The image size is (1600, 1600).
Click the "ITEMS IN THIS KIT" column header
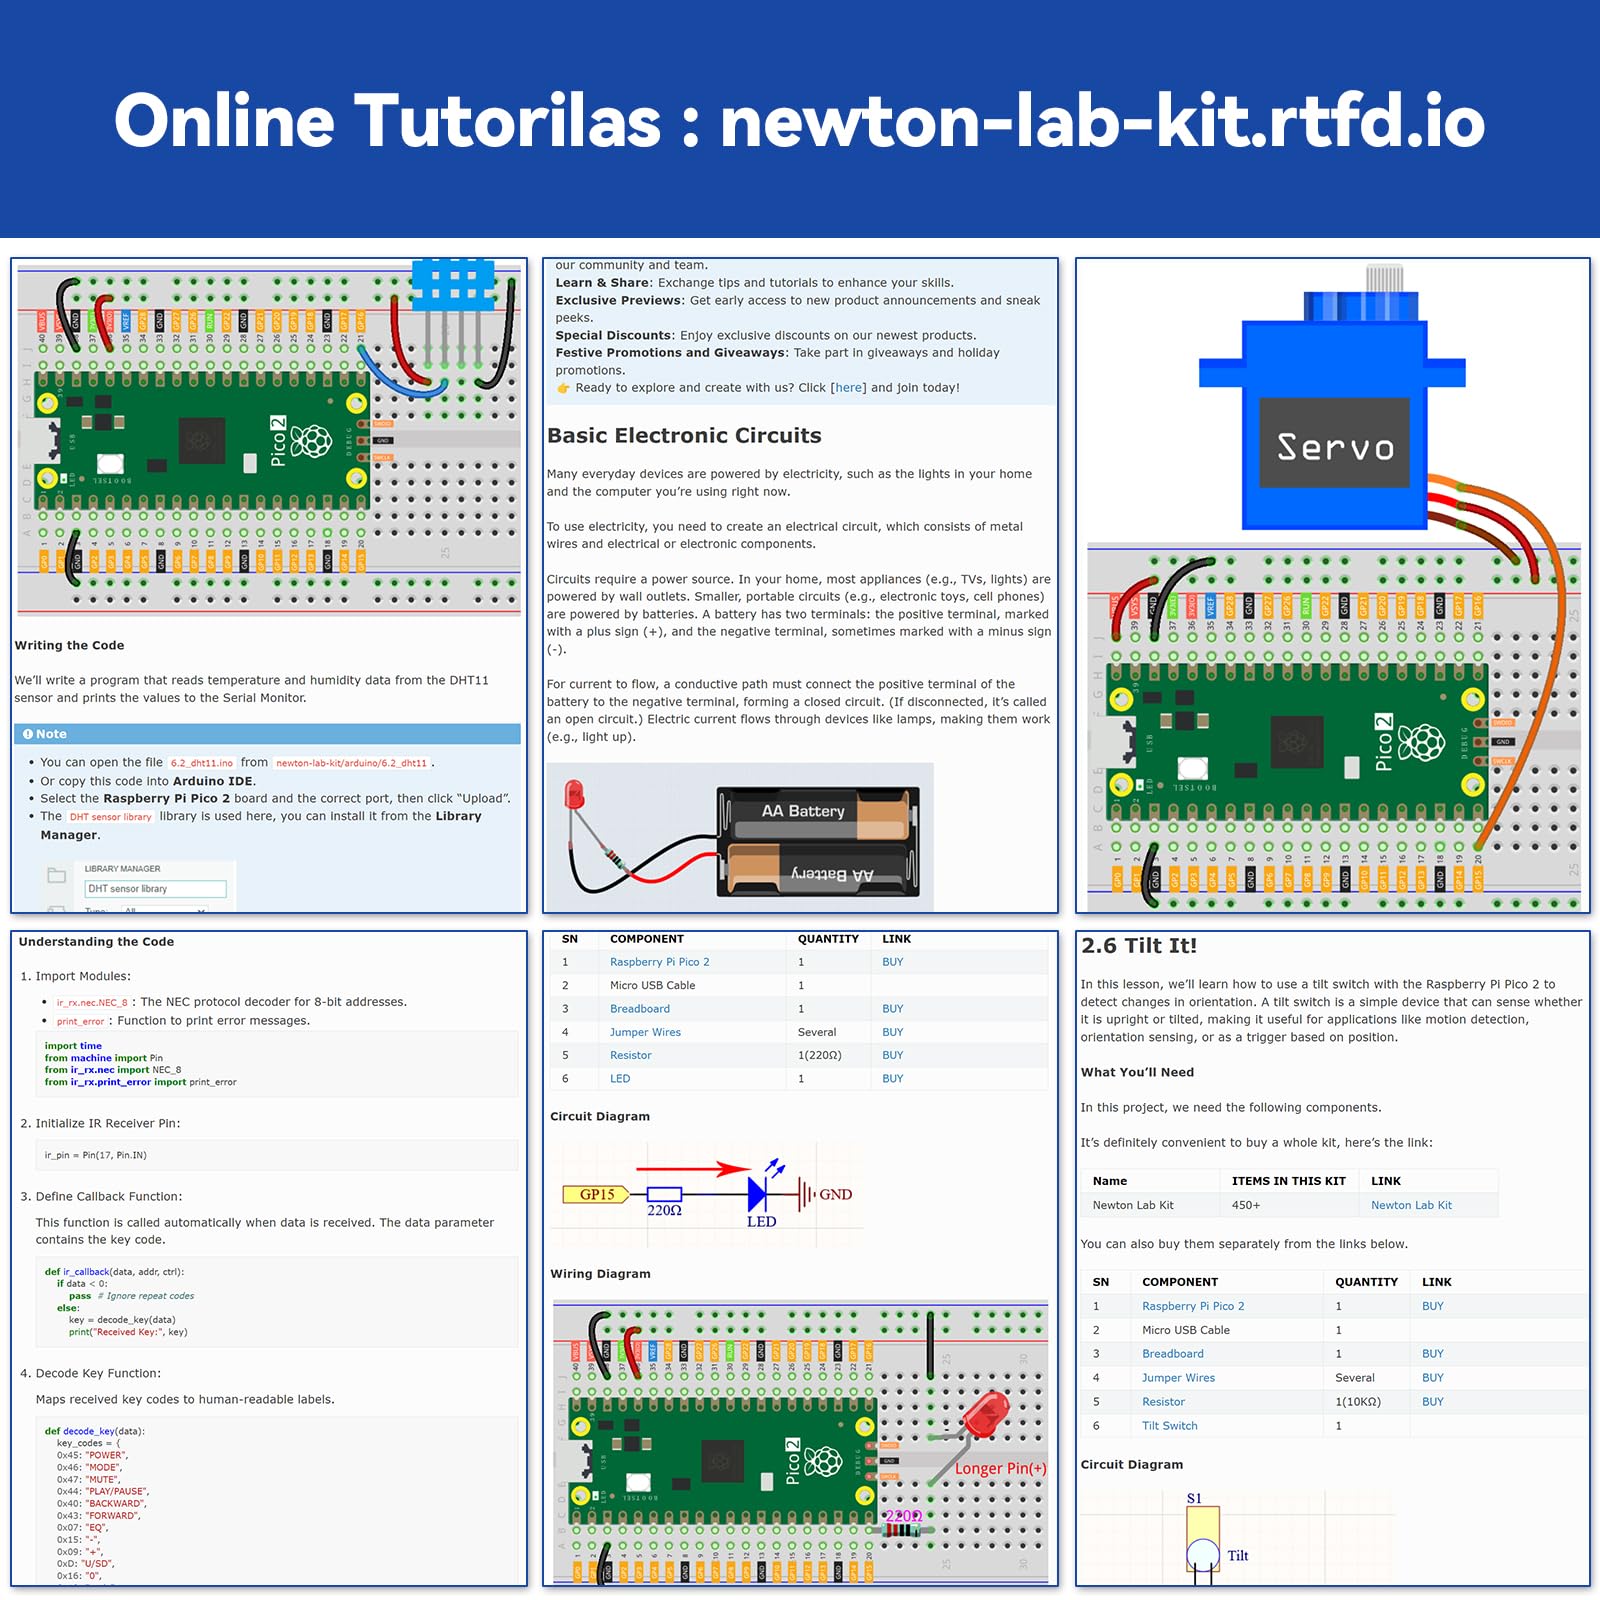point(1288,1181)
